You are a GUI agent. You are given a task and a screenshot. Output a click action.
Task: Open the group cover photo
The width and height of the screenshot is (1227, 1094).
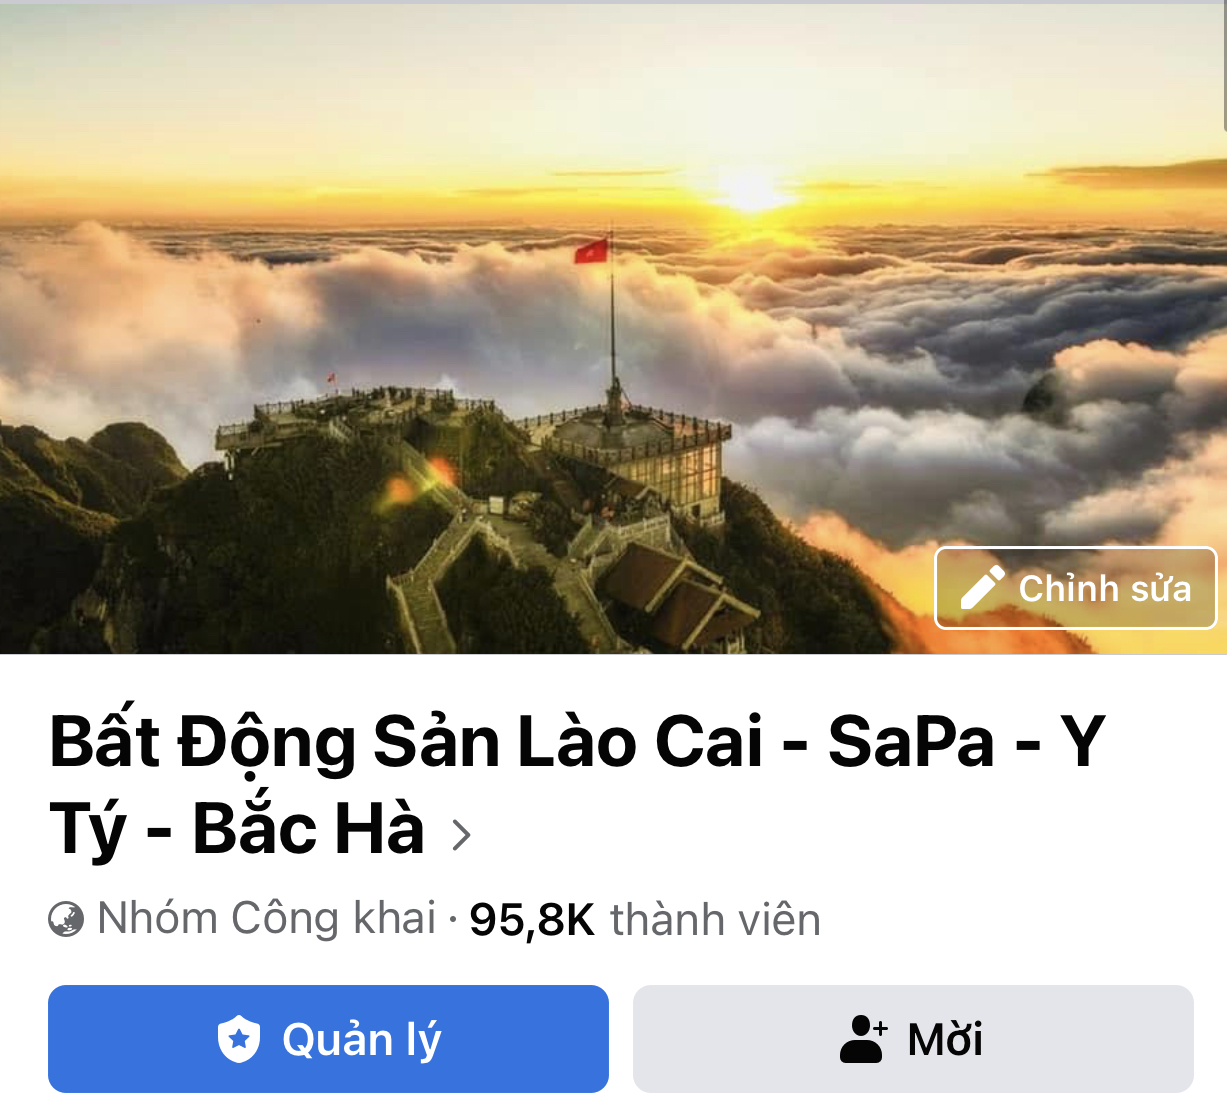click(613, 328)
